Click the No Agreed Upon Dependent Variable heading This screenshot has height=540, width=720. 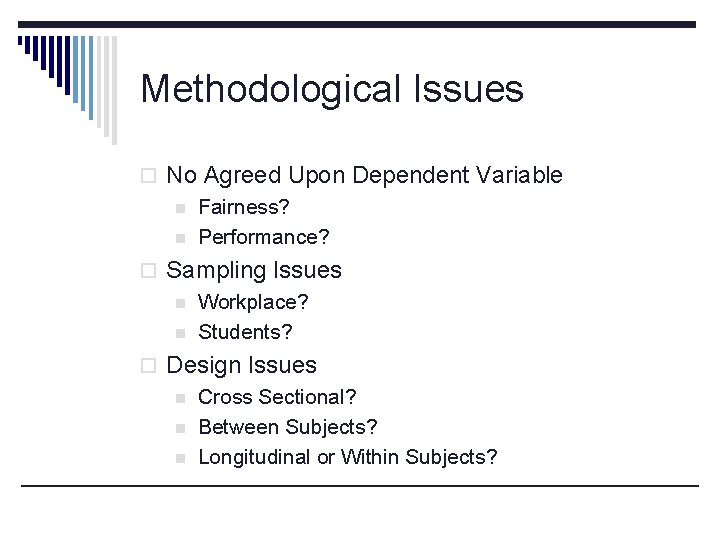pyautogui.click(x=365, y=175)
